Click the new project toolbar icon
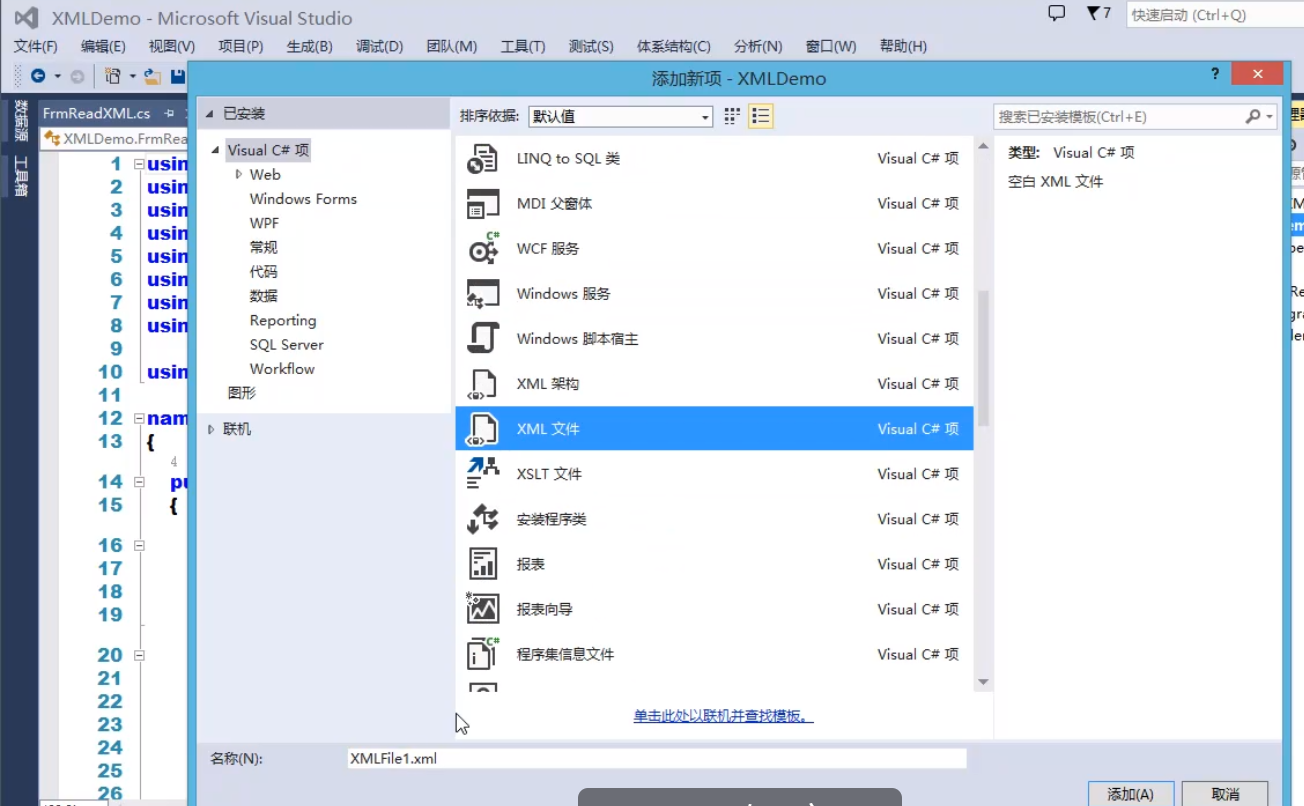Viewport: 1304px width, 806px height. [113, 76]
